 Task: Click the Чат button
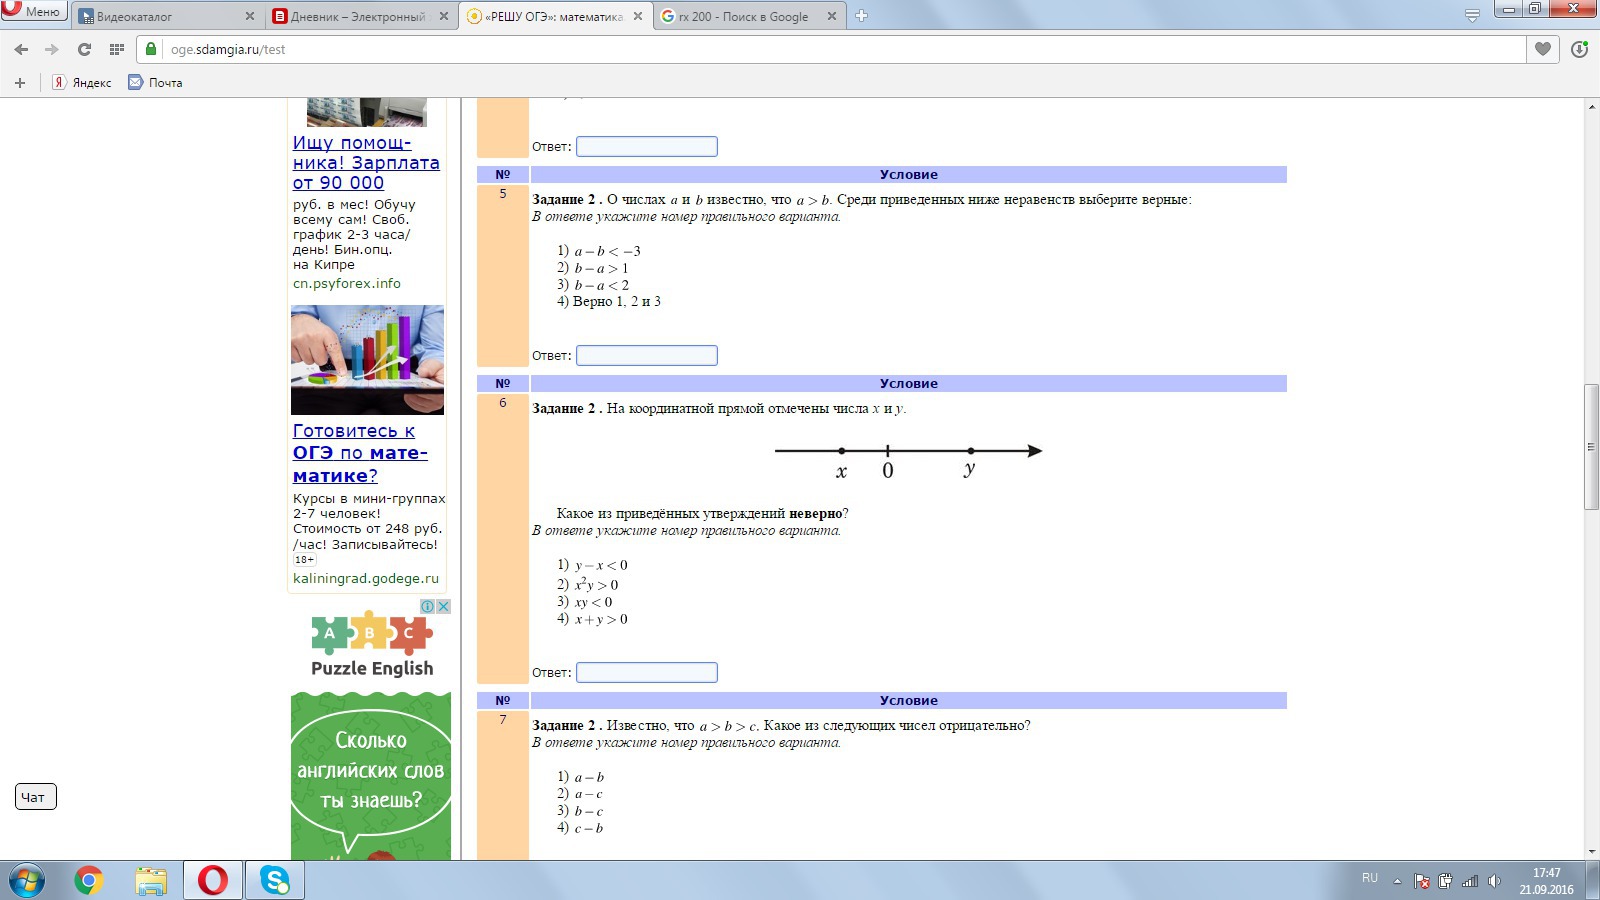[x=36, y=797]
